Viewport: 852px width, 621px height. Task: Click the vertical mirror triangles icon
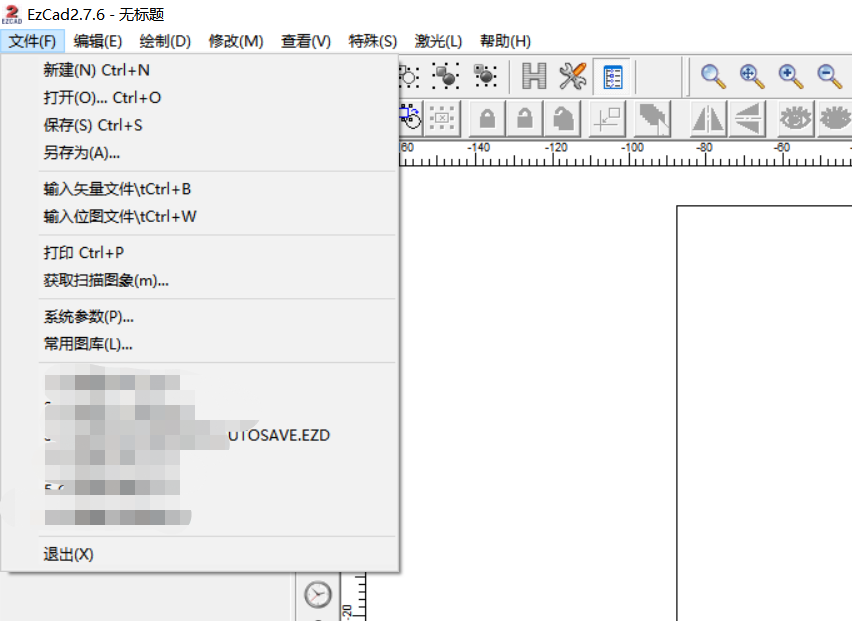748,118
